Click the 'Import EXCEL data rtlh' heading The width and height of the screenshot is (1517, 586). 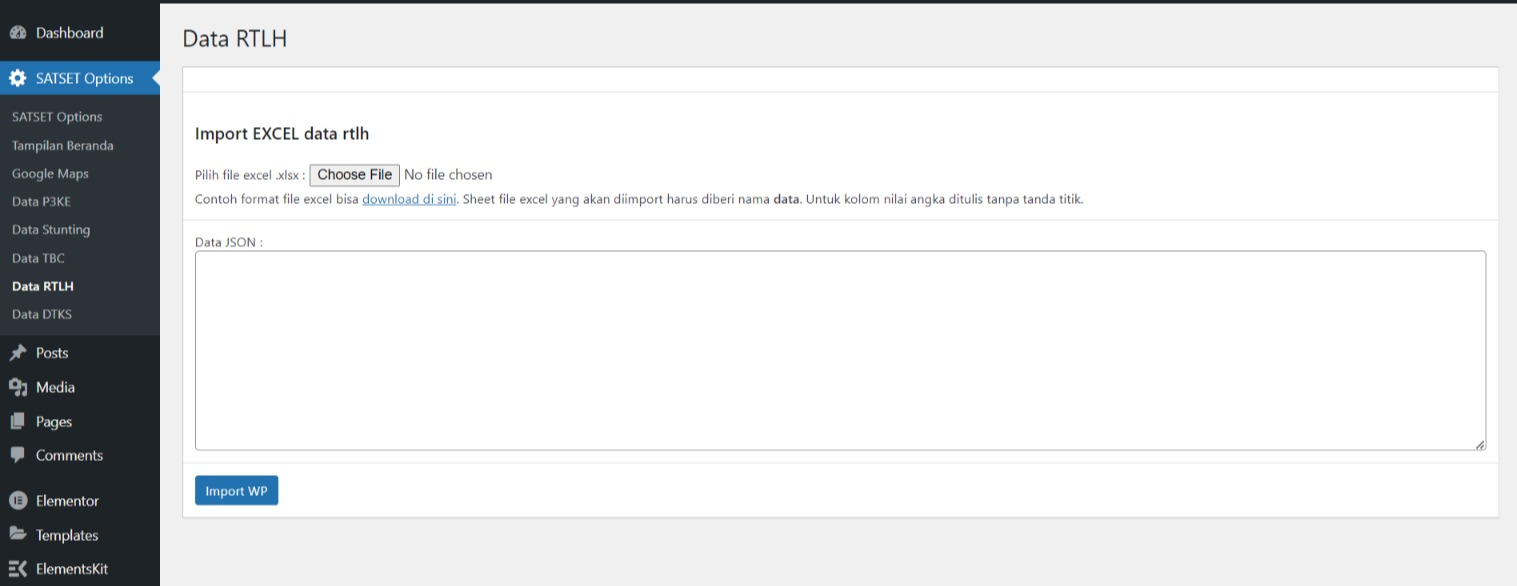tap(282, 133)
